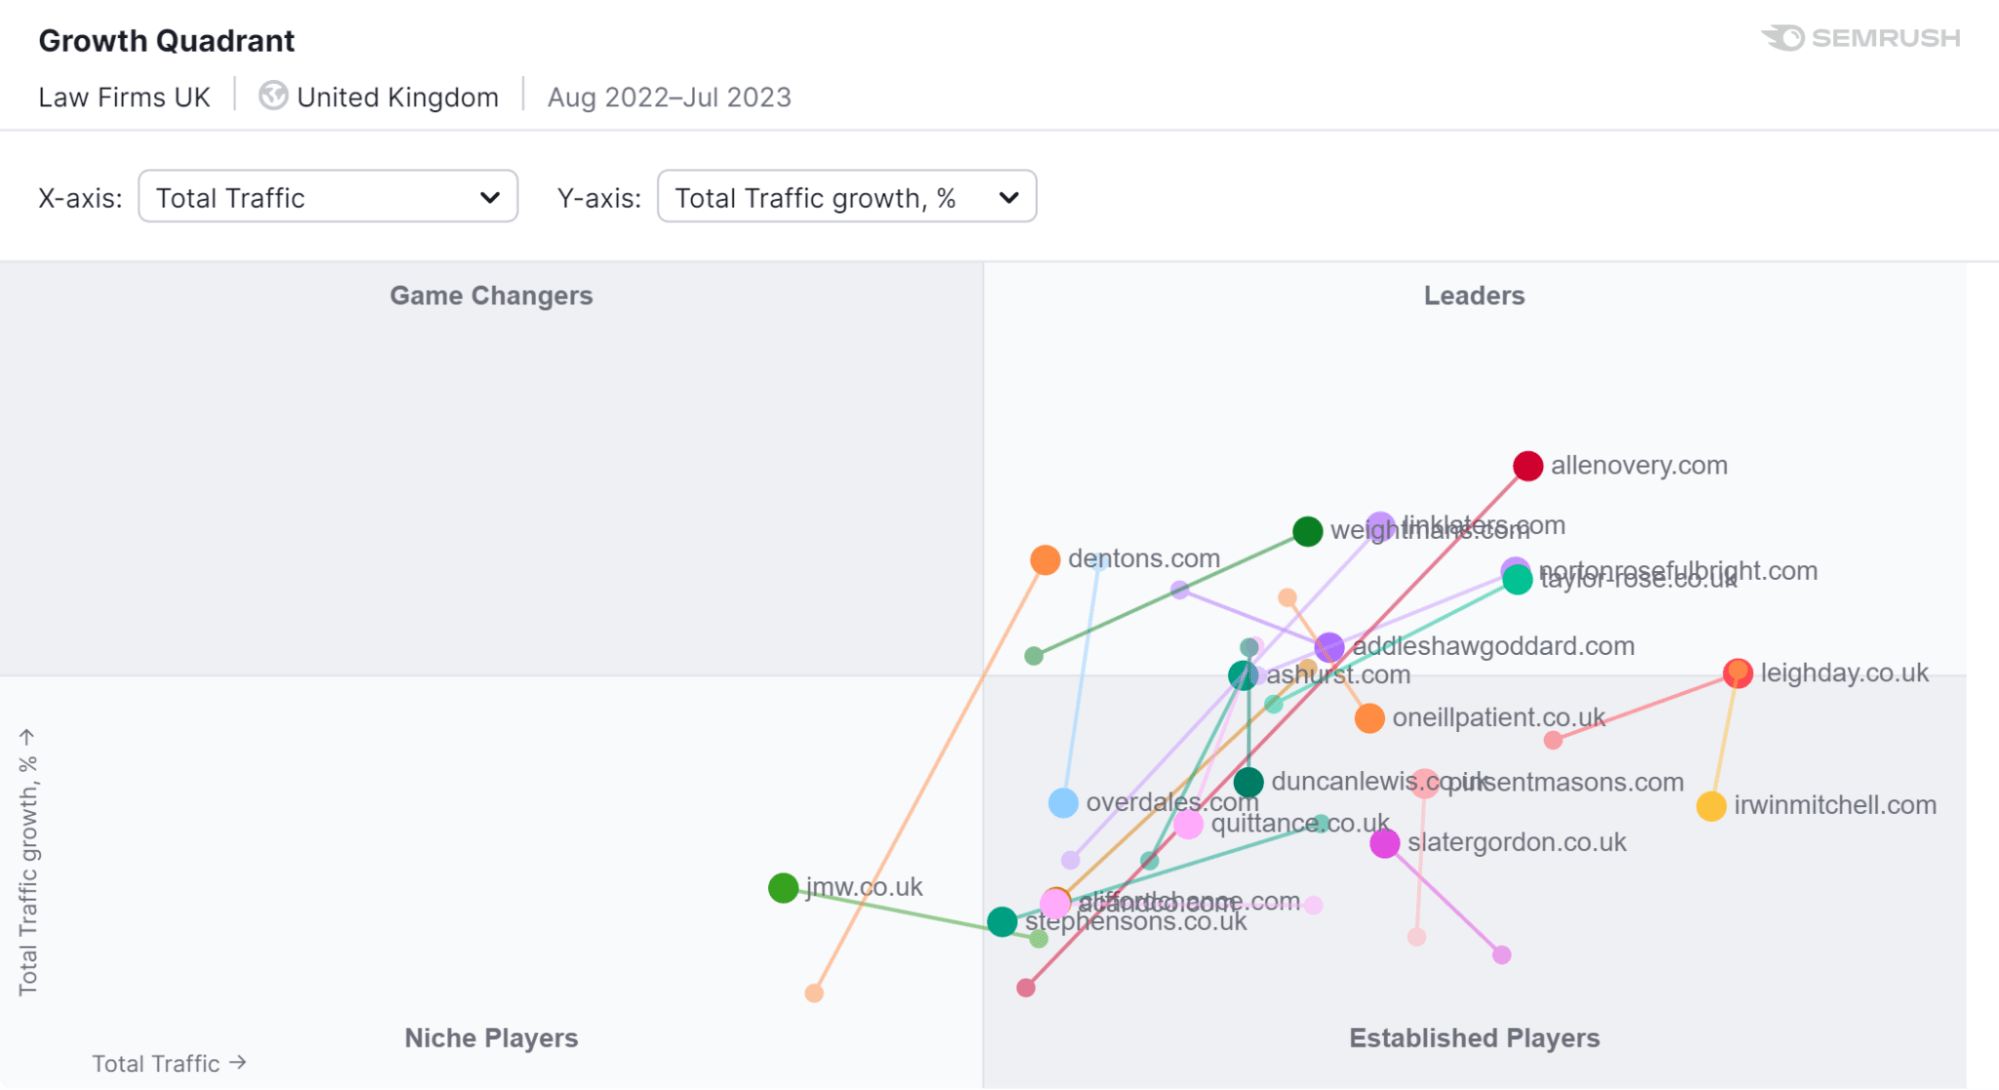The height and width of the screenshot is (1090, 1999).
Task: Click the Established Players quadrant heading
Action: 1474,1038
